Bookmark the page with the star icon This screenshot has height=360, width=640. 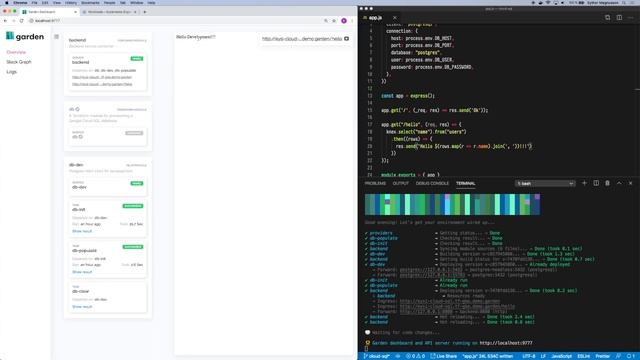pos(334,20)
